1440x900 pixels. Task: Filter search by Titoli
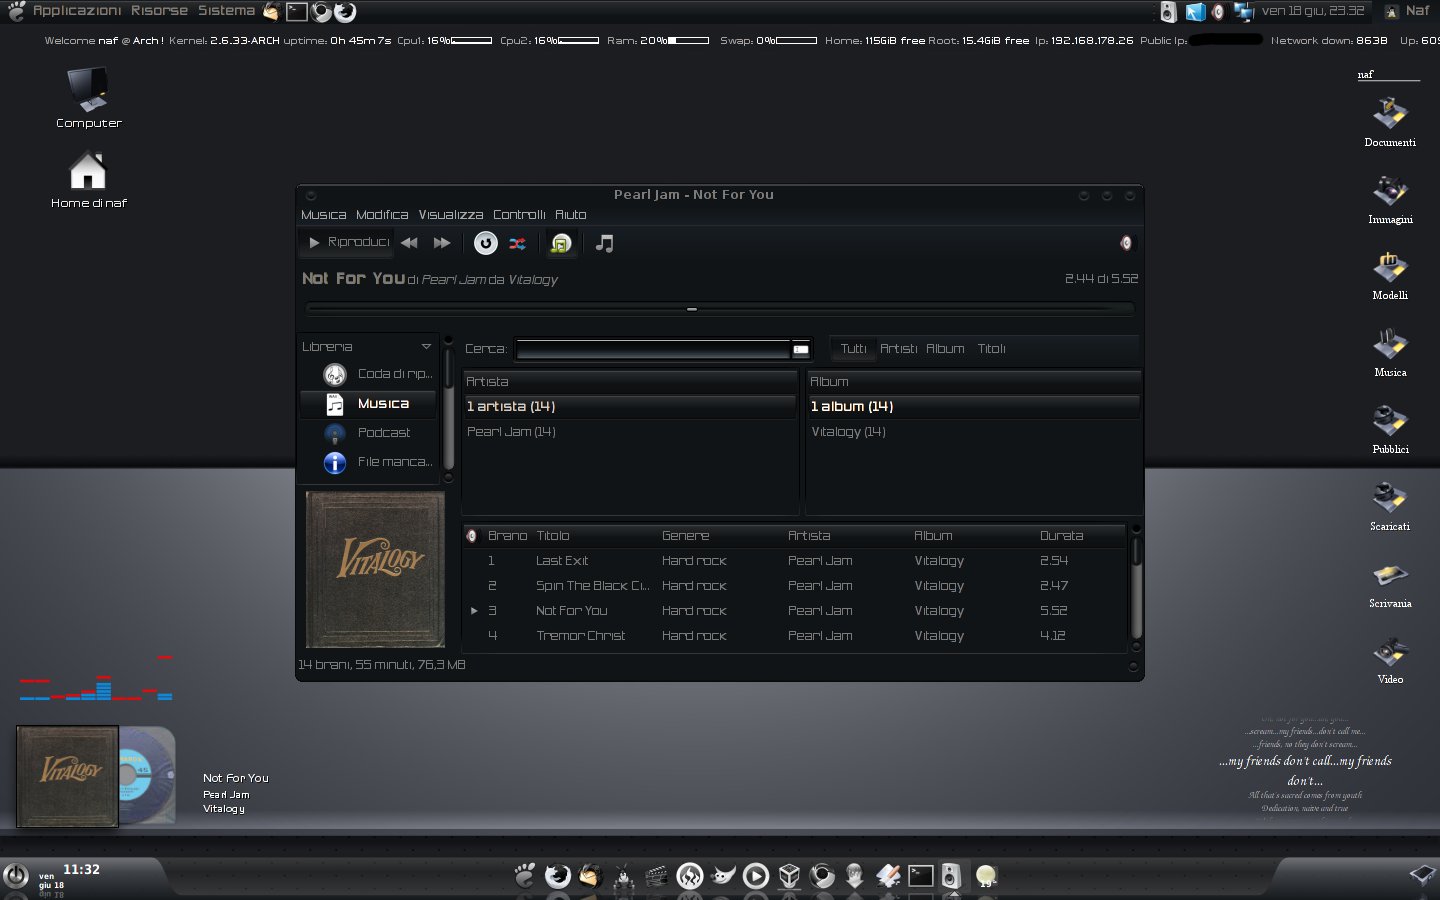[991, 349]
